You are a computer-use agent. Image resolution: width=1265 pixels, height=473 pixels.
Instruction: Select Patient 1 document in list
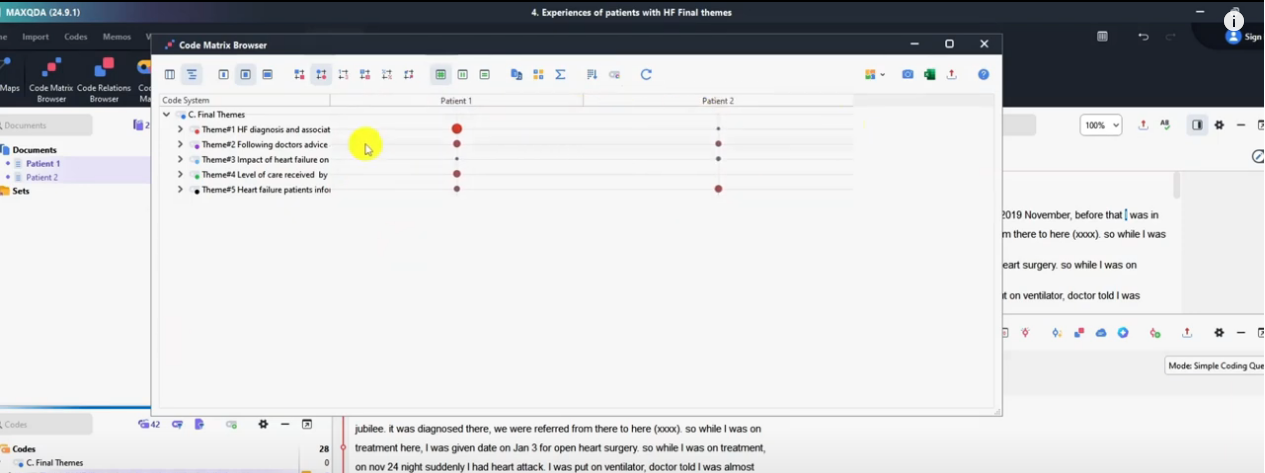click(42, 163)
